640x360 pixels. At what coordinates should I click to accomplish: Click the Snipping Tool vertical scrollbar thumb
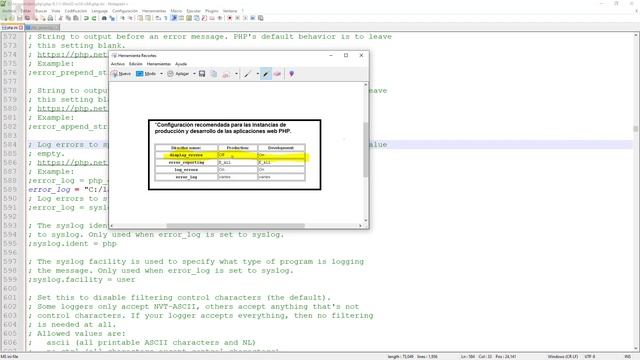(x=365, y=149)
